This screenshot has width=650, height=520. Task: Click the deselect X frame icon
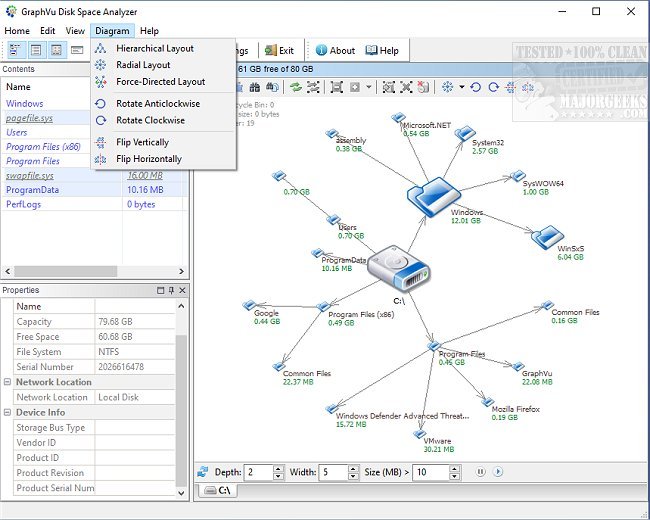click(x=406, y=87)
